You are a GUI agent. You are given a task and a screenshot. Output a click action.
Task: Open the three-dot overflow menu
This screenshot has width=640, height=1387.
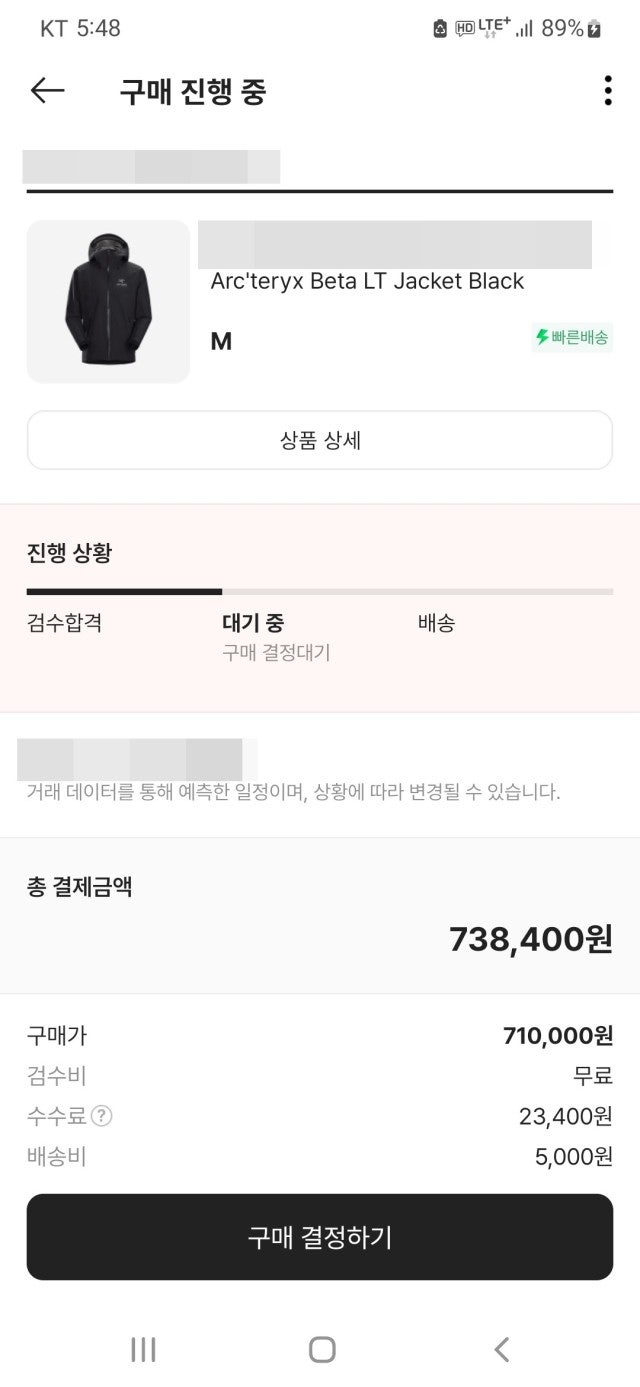(606, 90)
